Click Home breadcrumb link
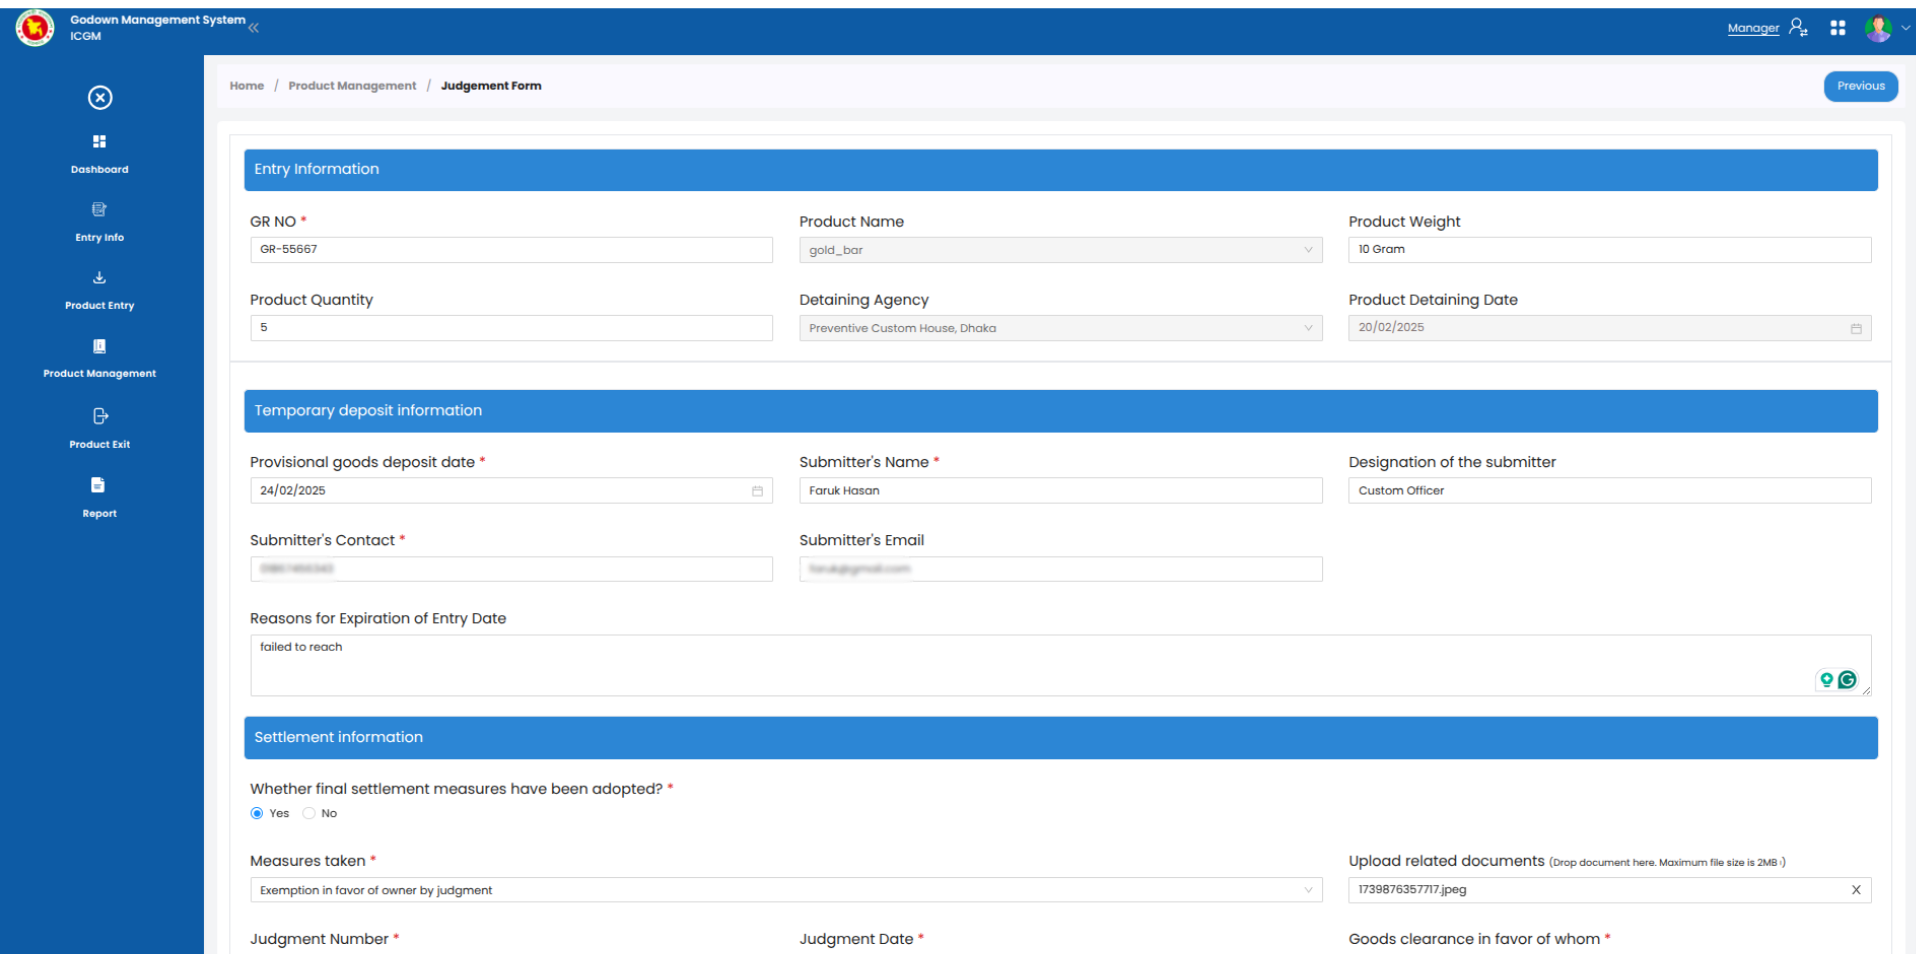Screen dimensions: 1916x954 [x=246, y=86]
